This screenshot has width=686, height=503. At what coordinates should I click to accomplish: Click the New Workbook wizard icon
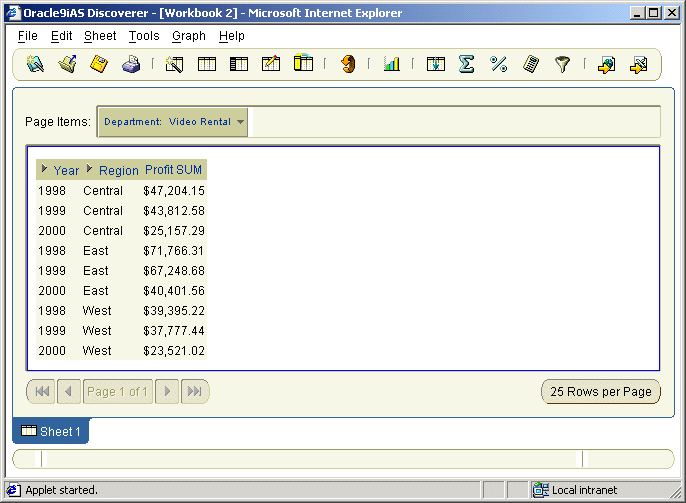click(35, 64)
